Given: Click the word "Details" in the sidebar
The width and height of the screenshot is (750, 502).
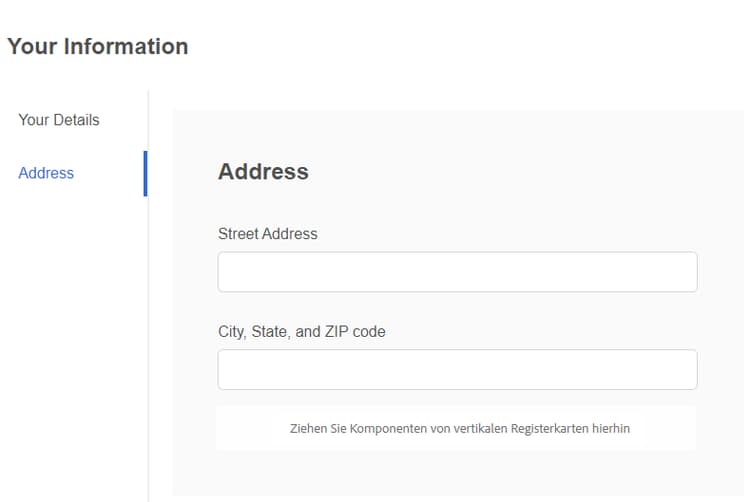Looking at the screenshot, I should click(76, 120).
